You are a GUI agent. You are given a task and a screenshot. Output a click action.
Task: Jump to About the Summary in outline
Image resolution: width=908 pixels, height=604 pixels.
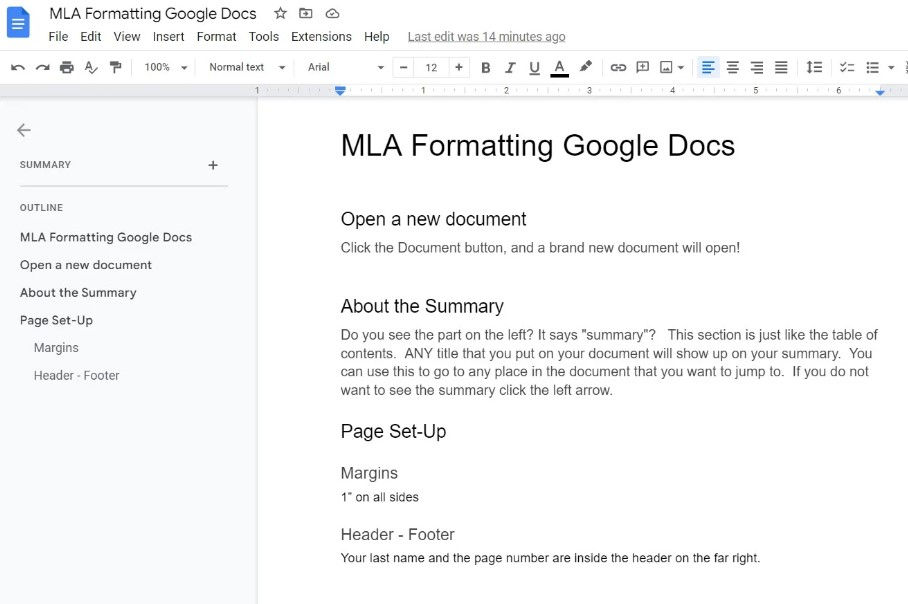tap(78, 292)
